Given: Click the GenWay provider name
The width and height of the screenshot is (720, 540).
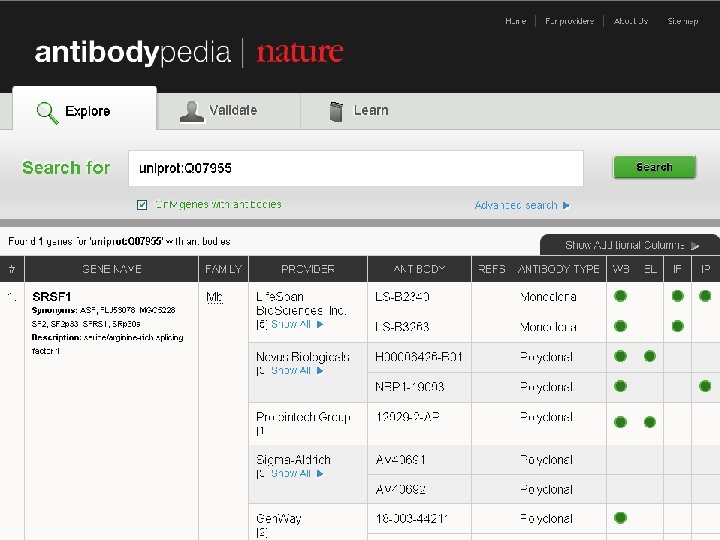Looking at the screenshot, I should click(x=278, y=519).
